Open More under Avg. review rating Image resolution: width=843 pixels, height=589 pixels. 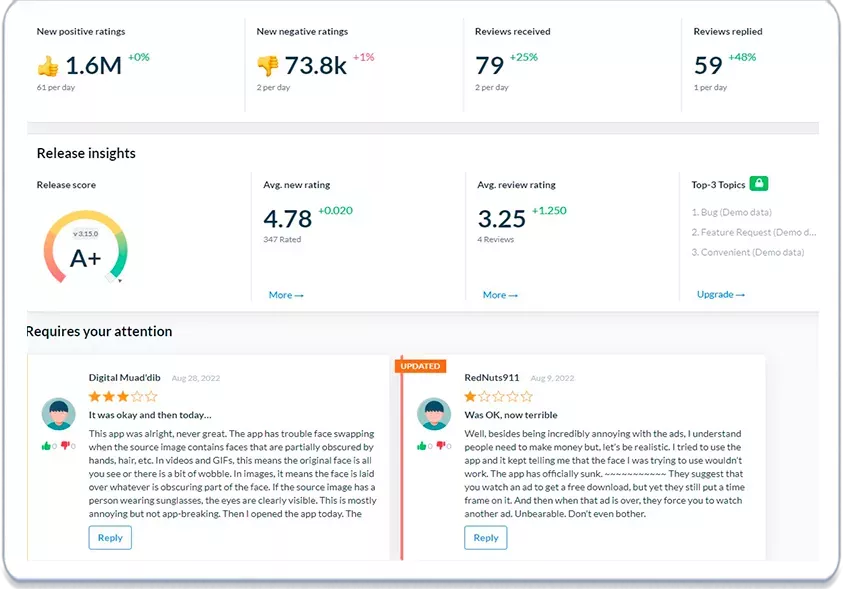click(x=500, y=295)
